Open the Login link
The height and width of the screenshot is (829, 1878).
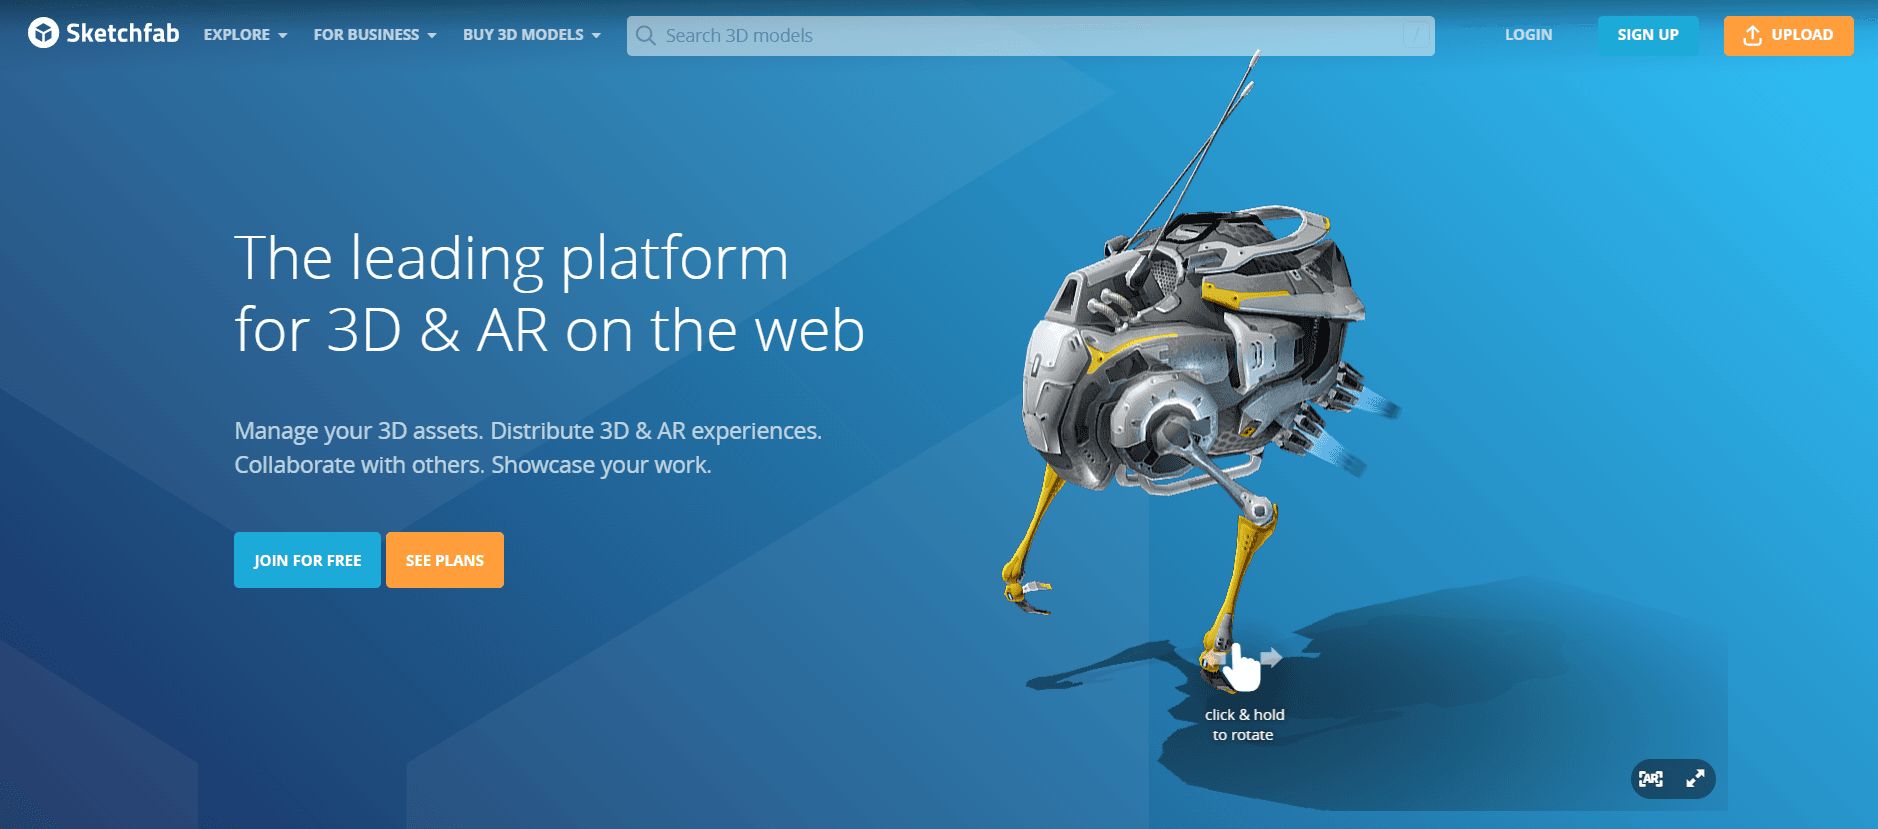[x=1528, y=35]
